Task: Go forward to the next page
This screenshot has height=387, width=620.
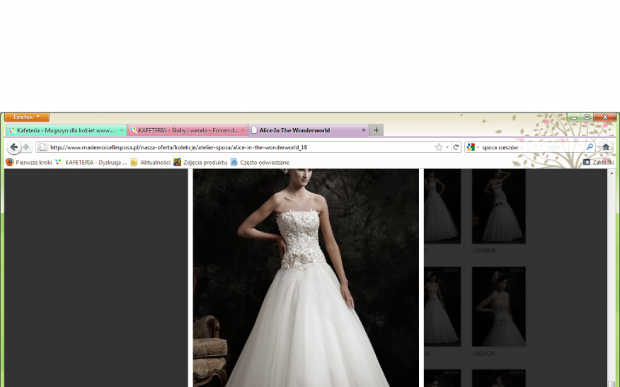Action: [26, 147]
